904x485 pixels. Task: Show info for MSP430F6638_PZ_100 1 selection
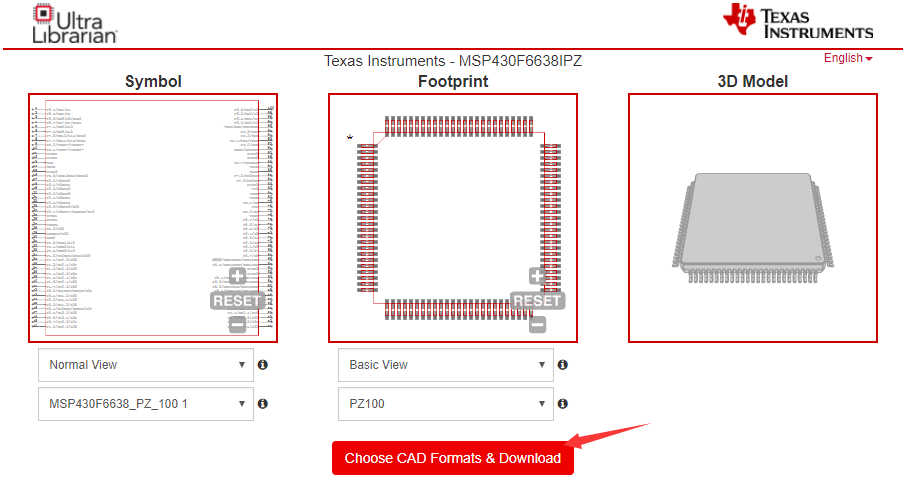[263, 404]
